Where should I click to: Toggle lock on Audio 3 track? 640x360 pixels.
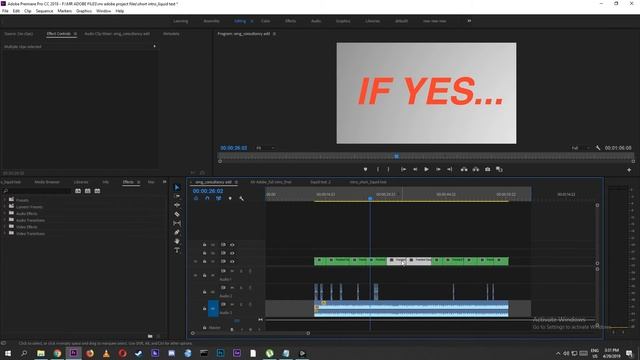point(204,309)
